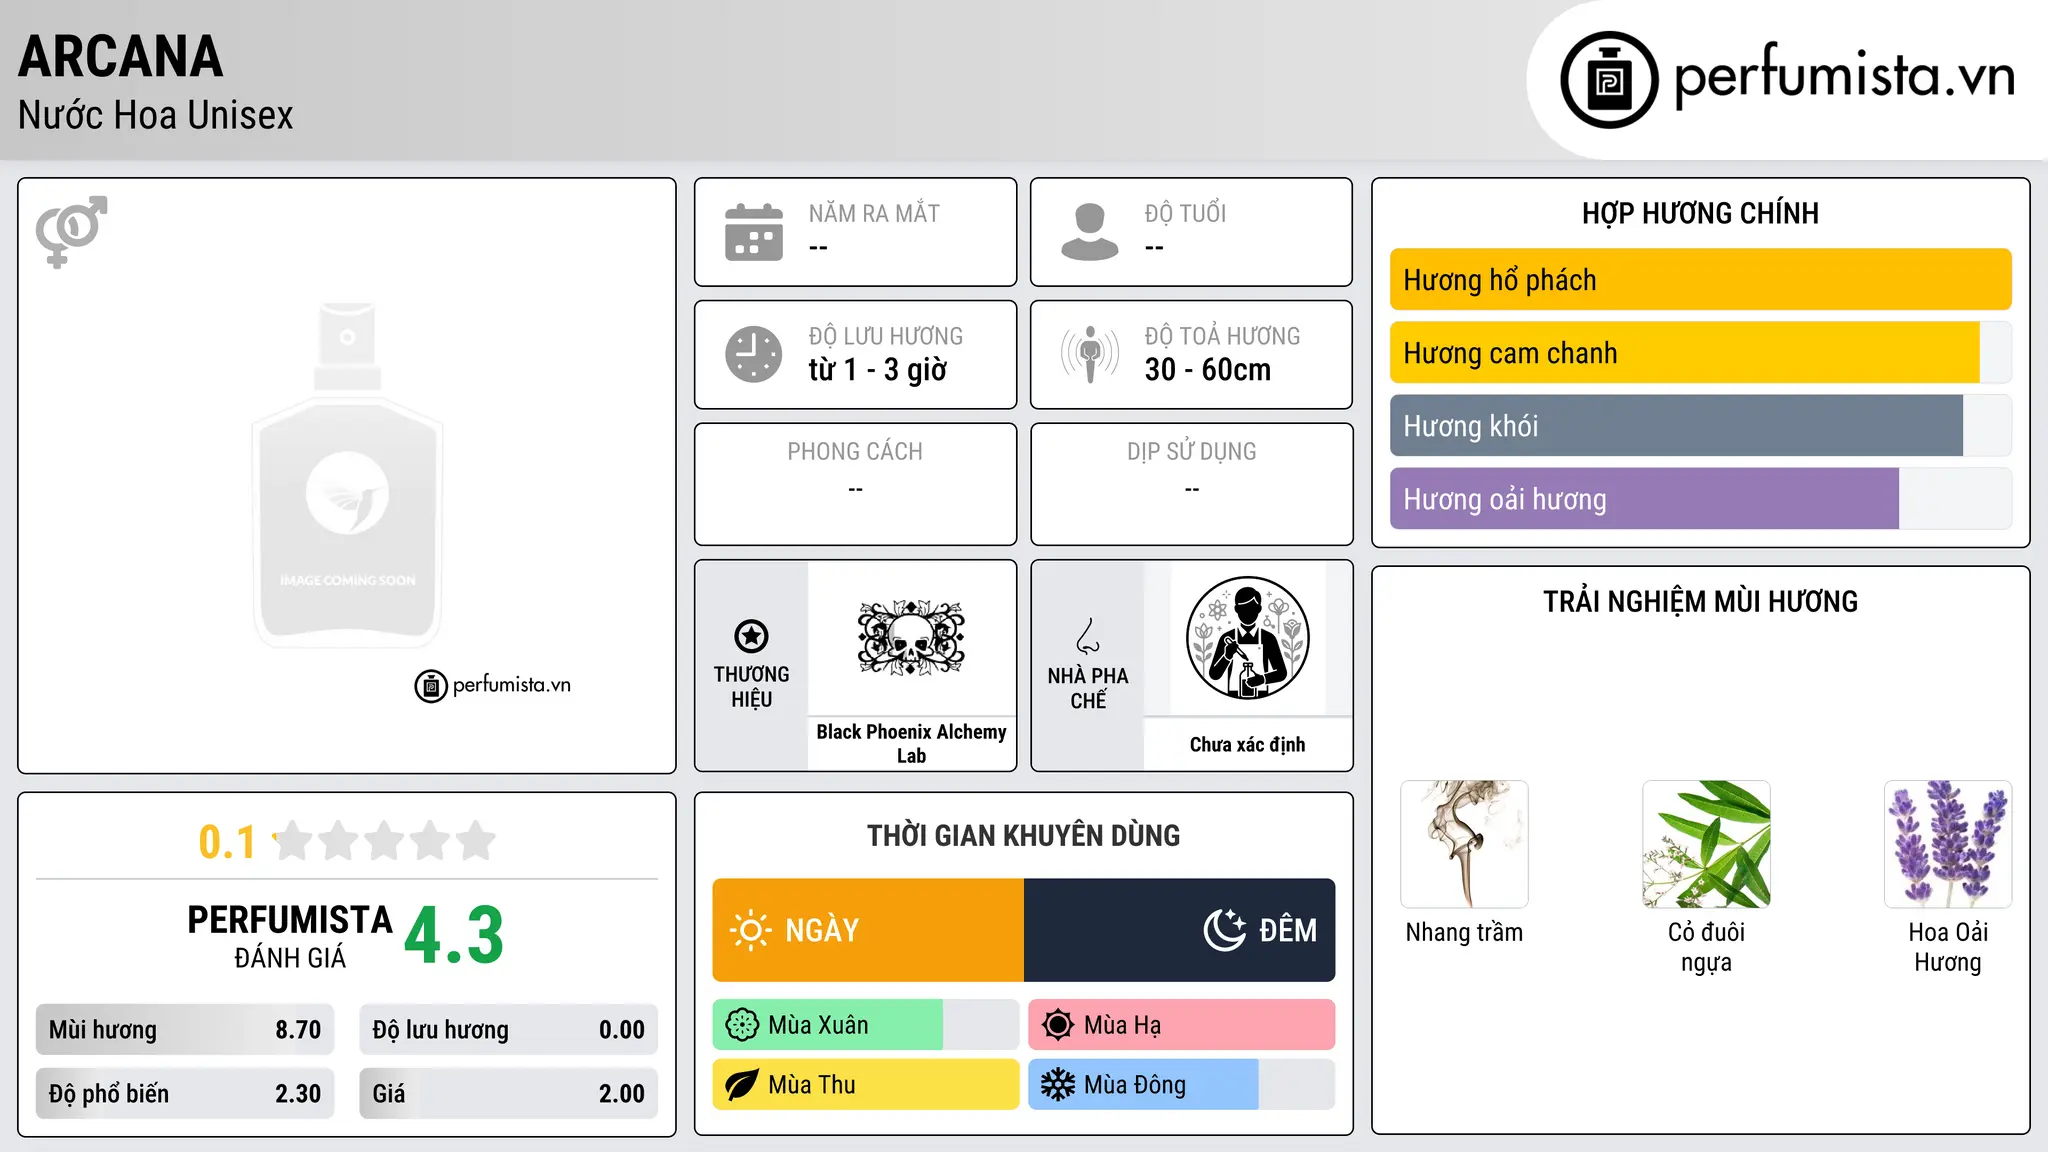The width and height of the screenshot is (2048, 1152).
Task: Open the Nhang trầm incense image
Action: pos(1464,844)
